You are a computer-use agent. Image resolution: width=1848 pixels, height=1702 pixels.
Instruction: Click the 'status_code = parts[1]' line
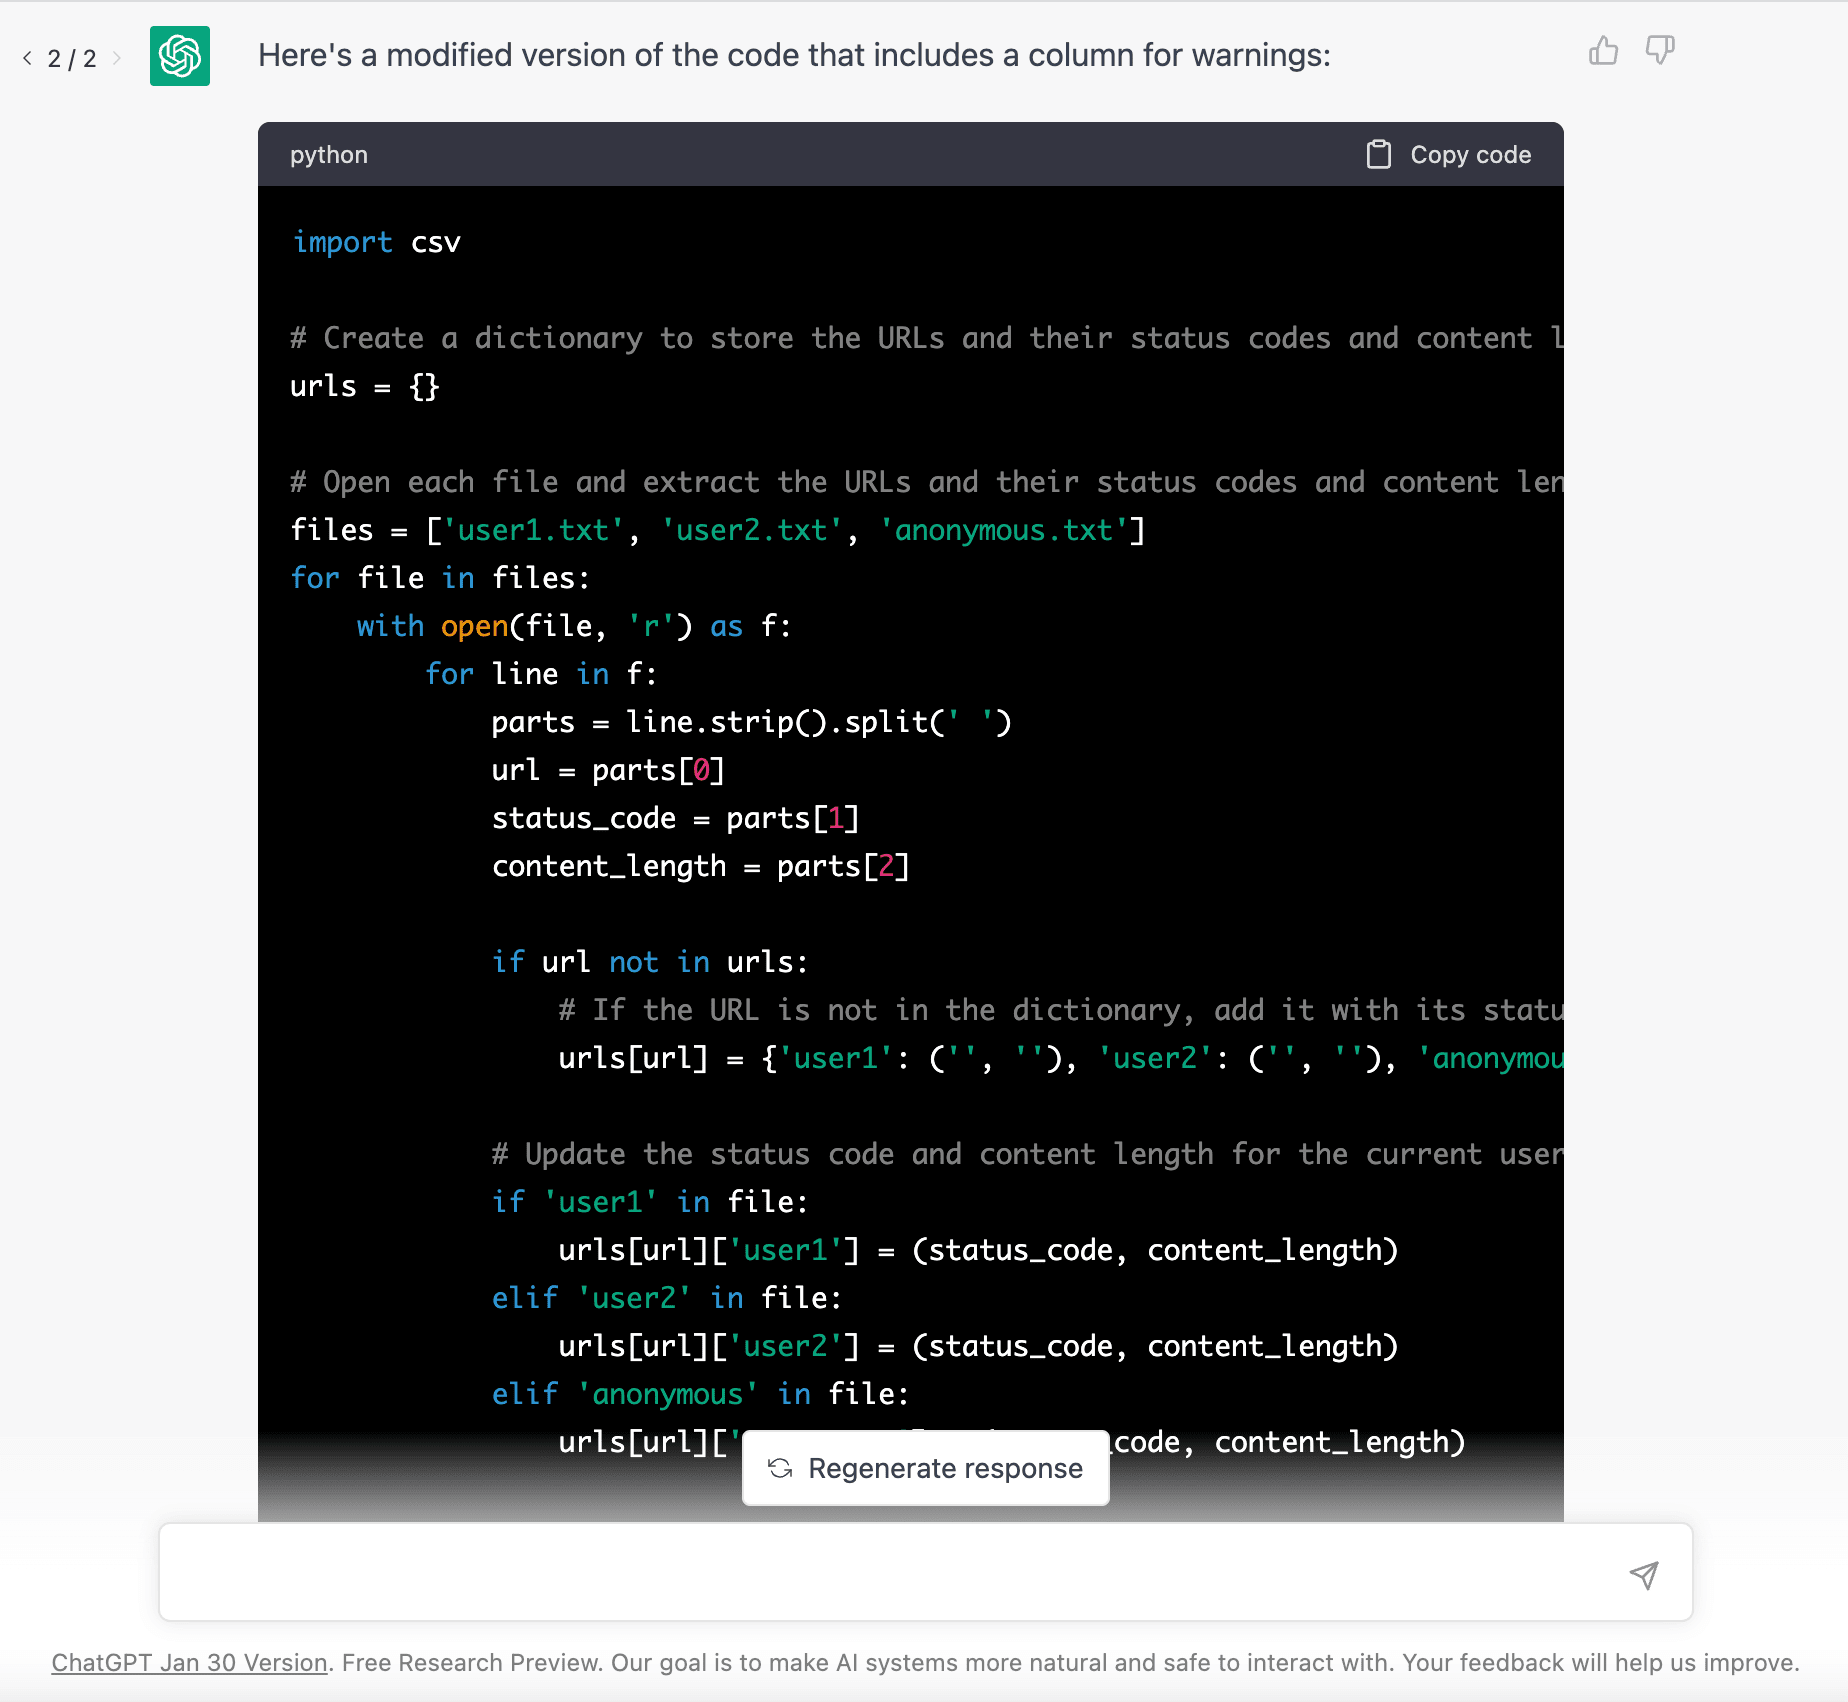pos(676,819)
